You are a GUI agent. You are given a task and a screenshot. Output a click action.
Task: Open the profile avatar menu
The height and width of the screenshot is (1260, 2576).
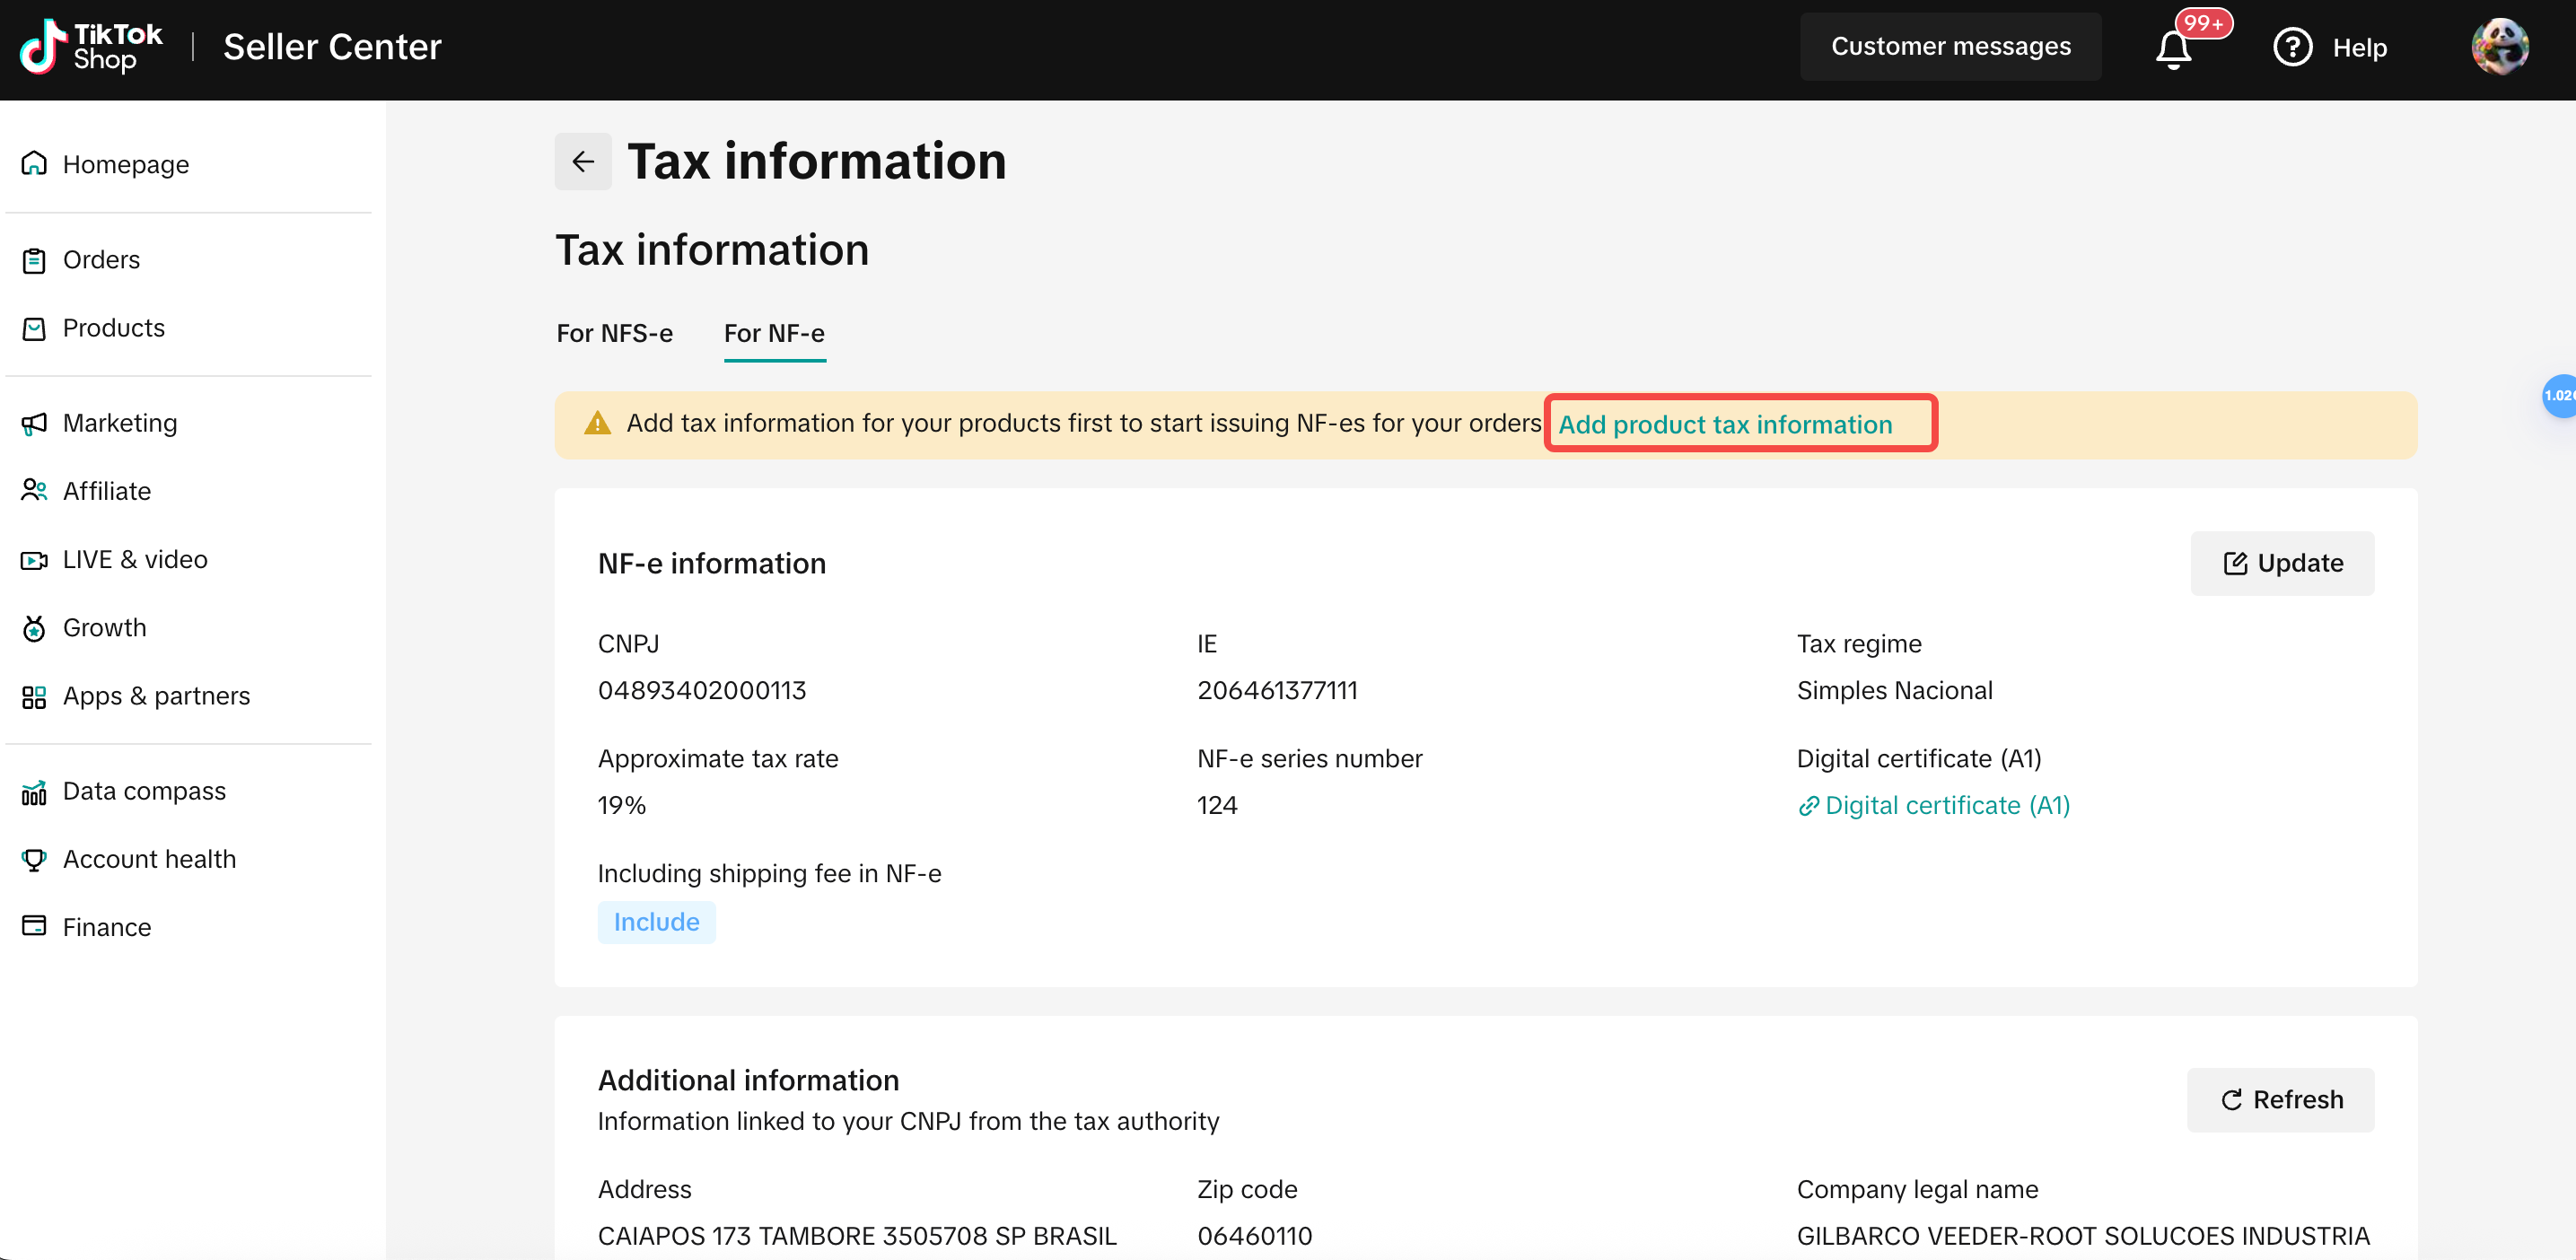2500,47
